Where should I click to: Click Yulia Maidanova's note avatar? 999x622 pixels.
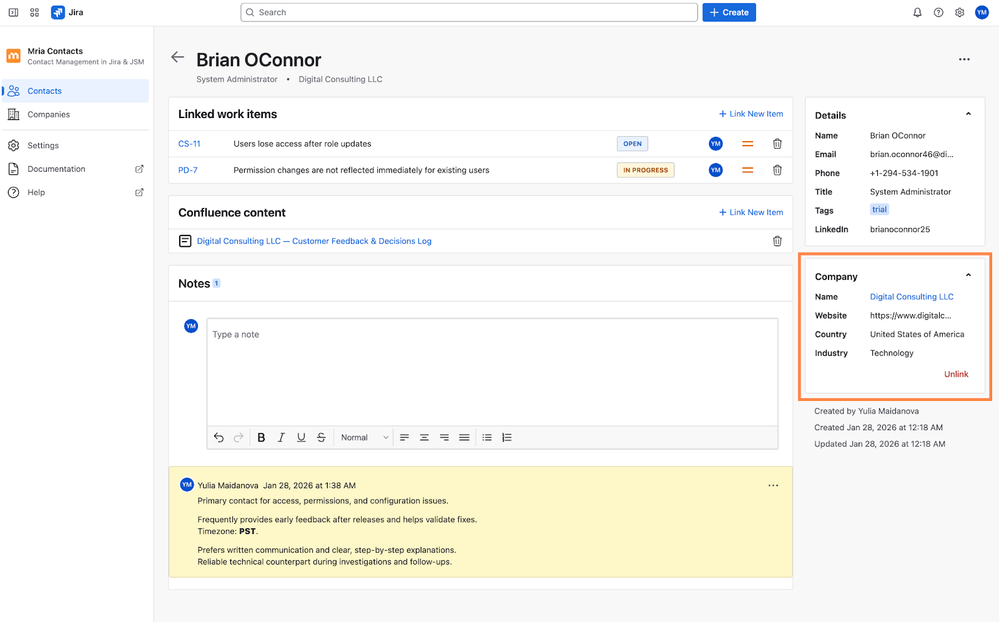click(187, 485)
